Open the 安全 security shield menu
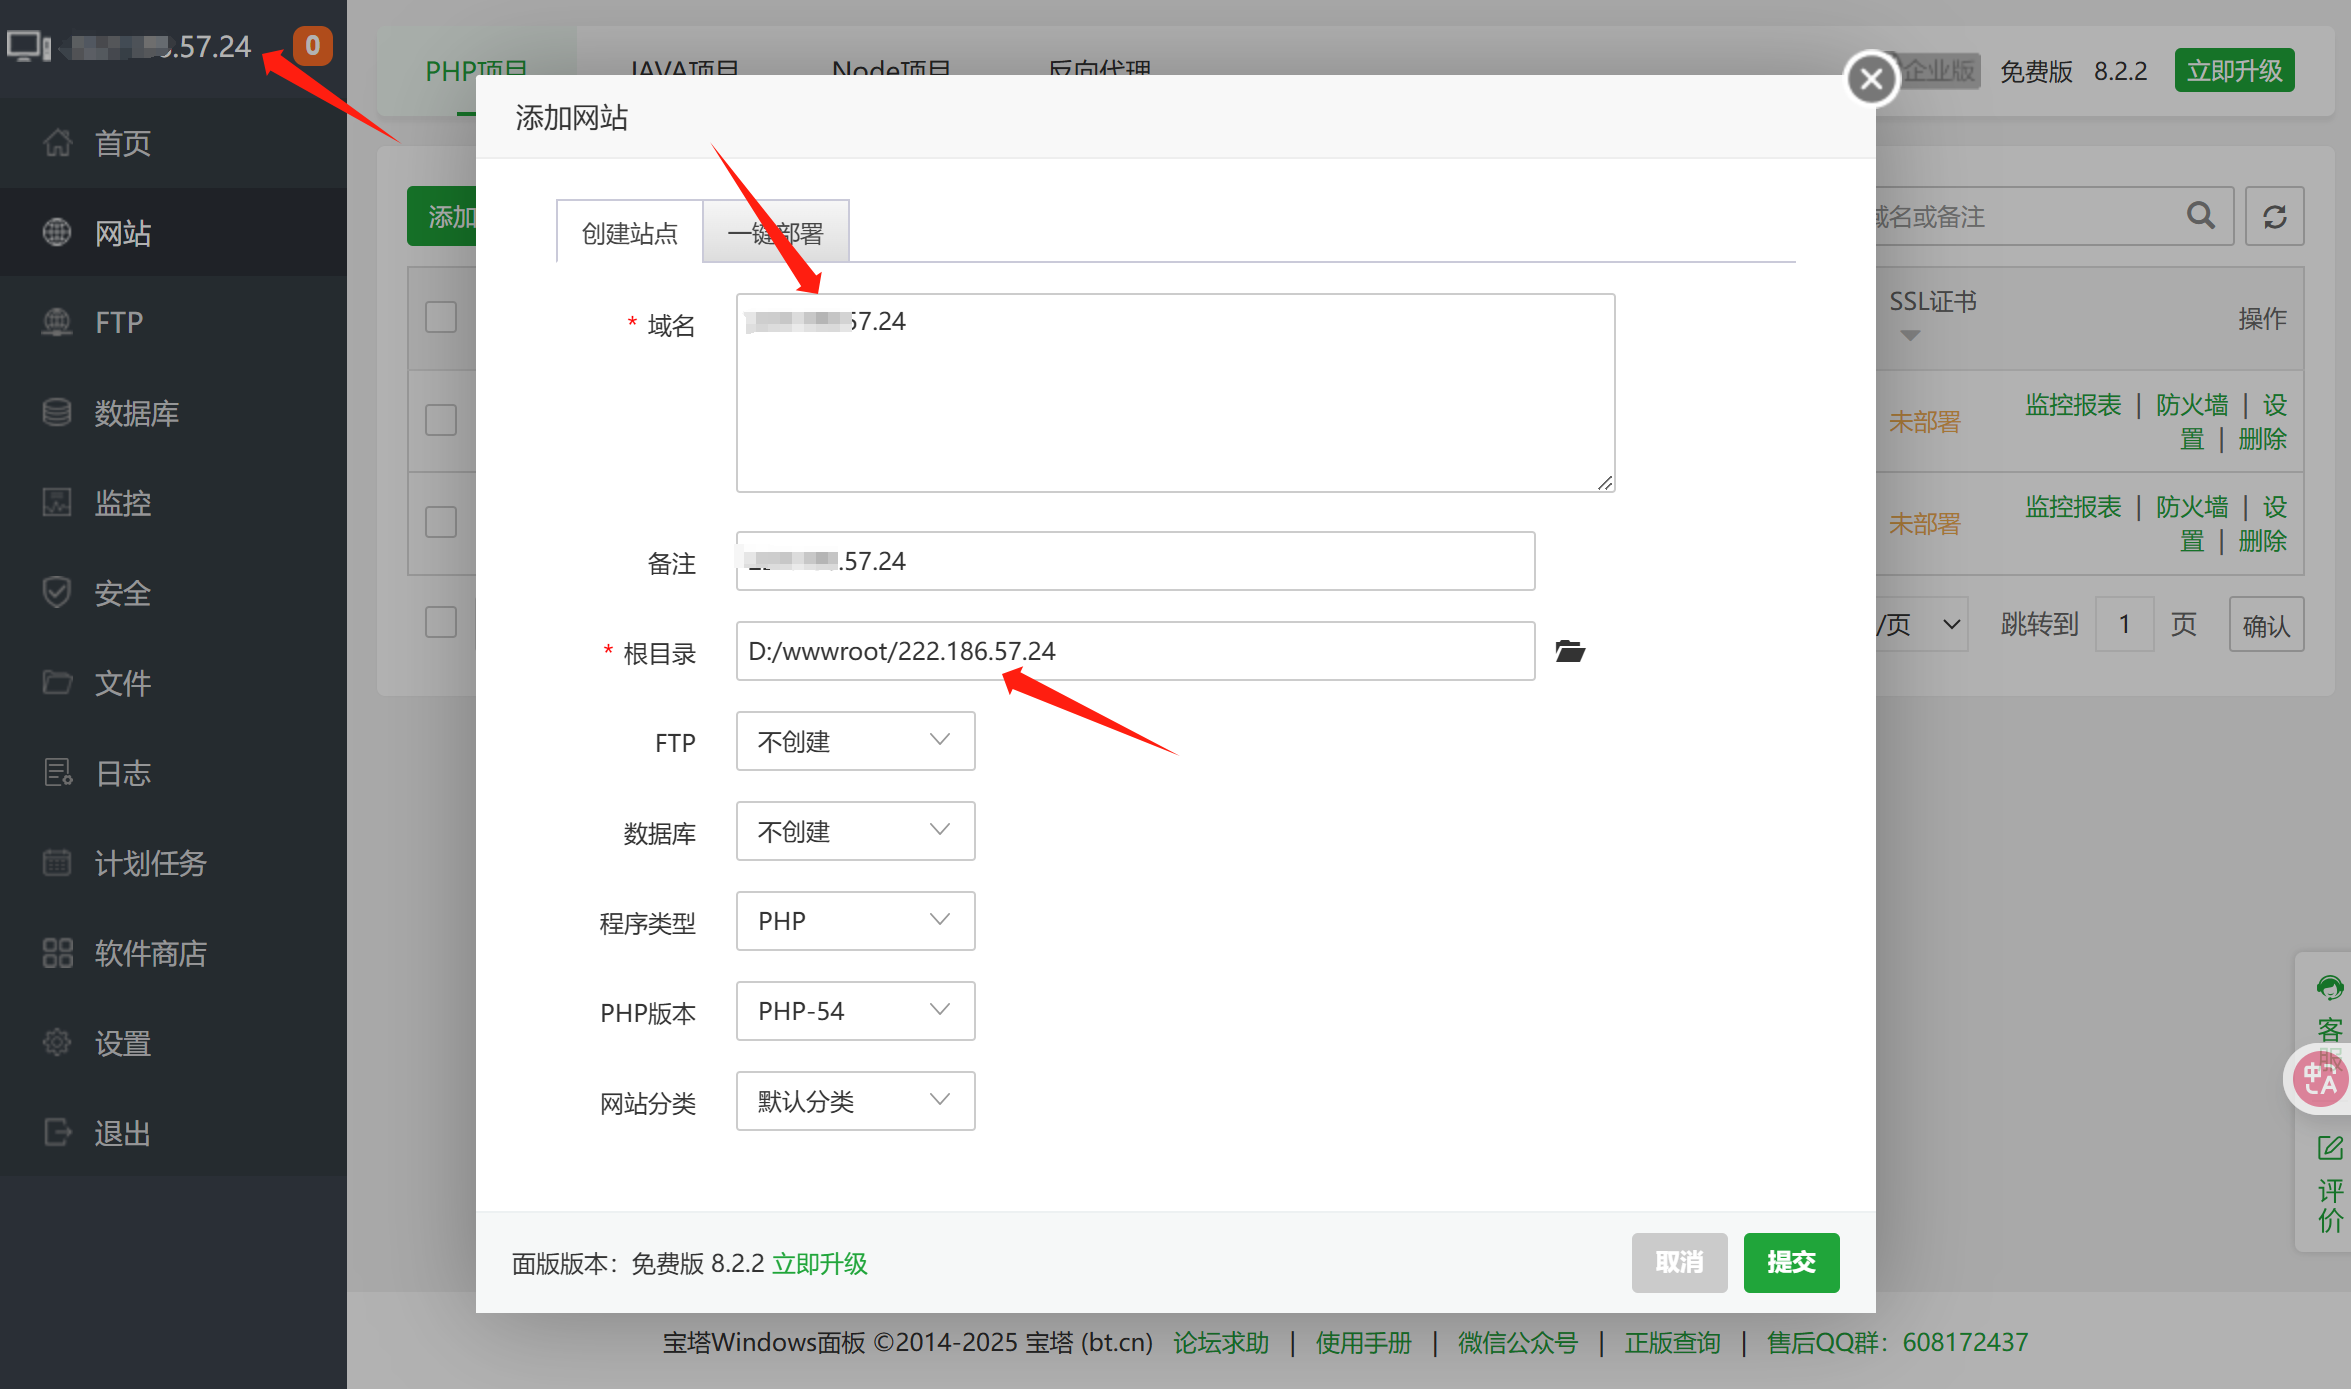Screen dimensions: 2351x1389 [x=57, y=593]
